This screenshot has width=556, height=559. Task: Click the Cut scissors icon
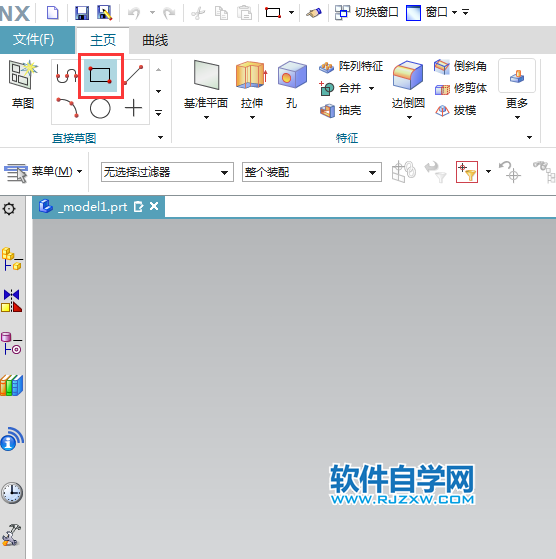(198, 13)
